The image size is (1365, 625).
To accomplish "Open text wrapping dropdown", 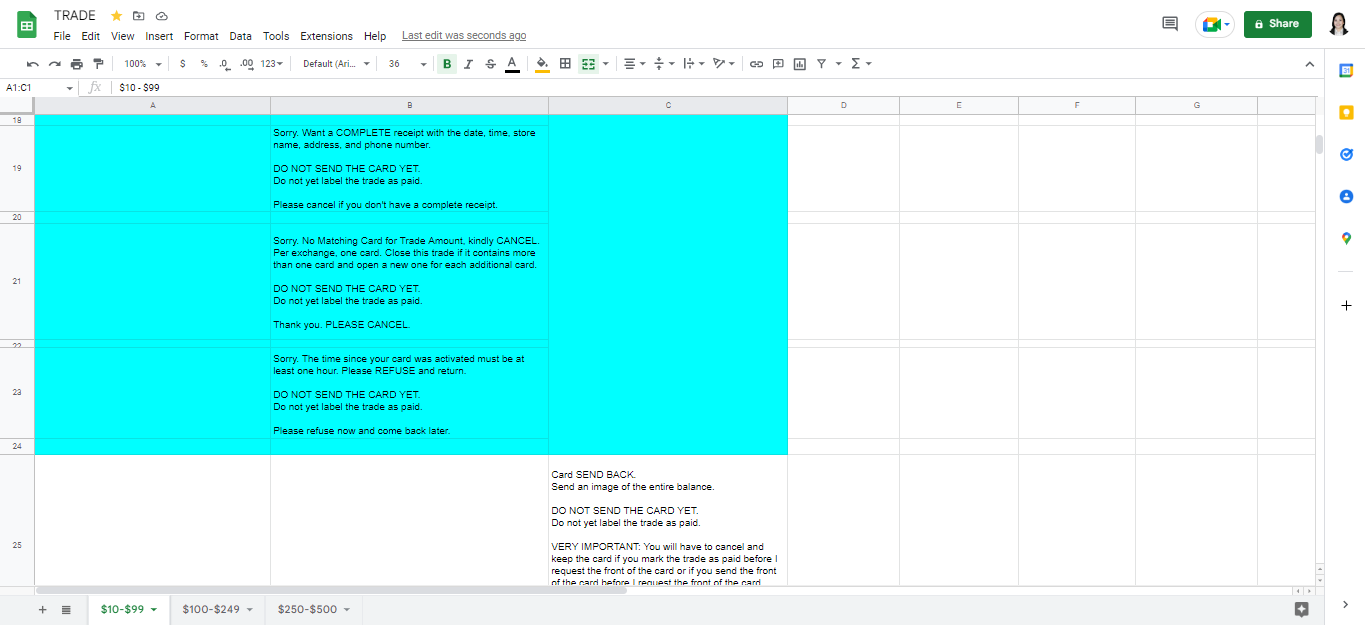I will 694,64.
